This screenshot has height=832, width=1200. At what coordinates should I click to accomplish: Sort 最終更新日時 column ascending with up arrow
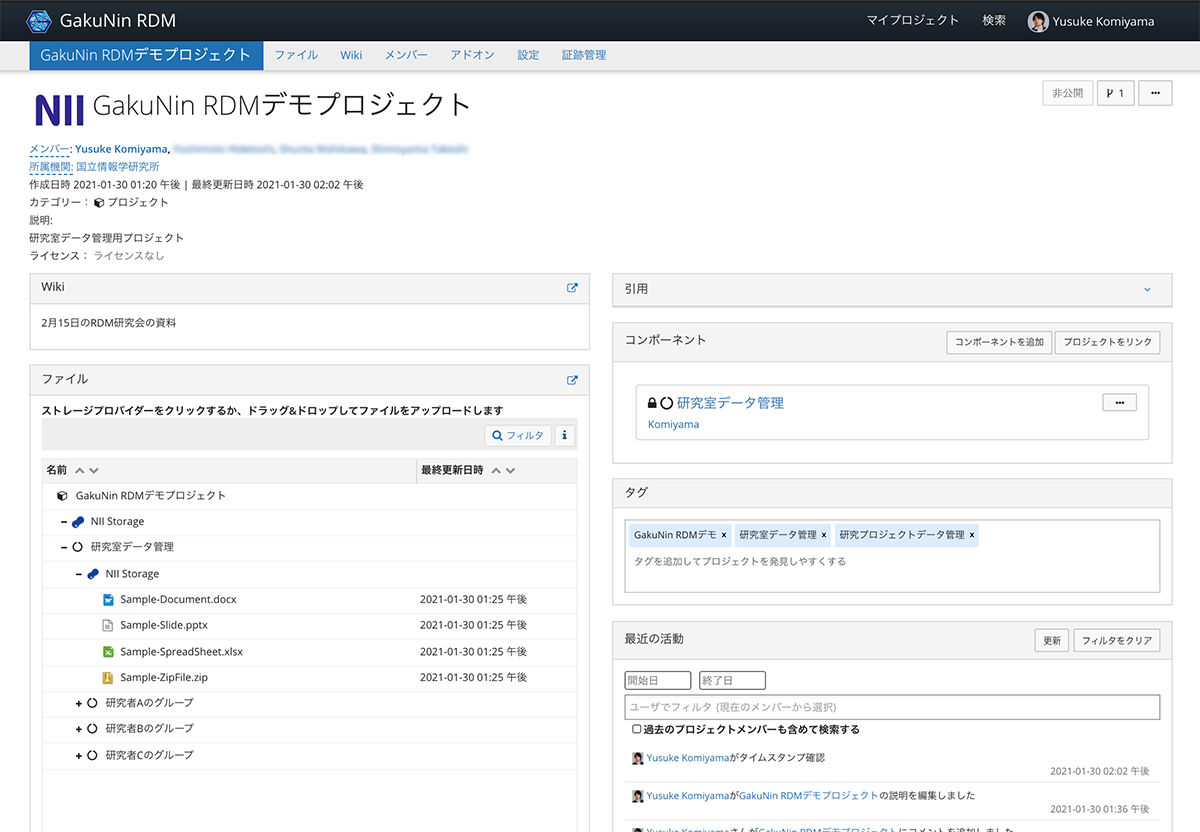click(x=496, y=470)
